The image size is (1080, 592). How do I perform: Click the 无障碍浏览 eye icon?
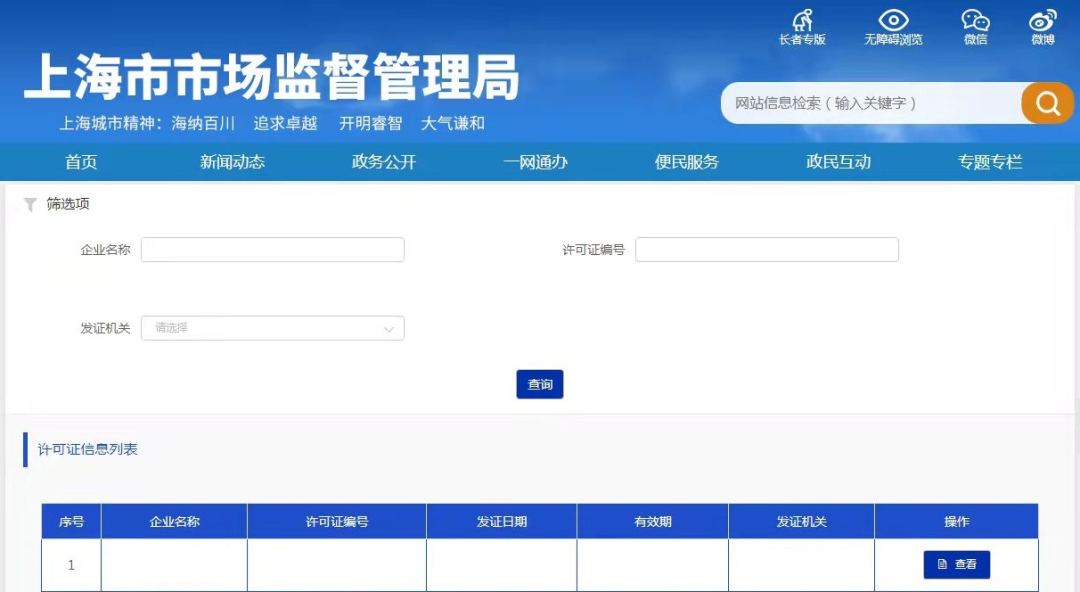tap(893, 20)
